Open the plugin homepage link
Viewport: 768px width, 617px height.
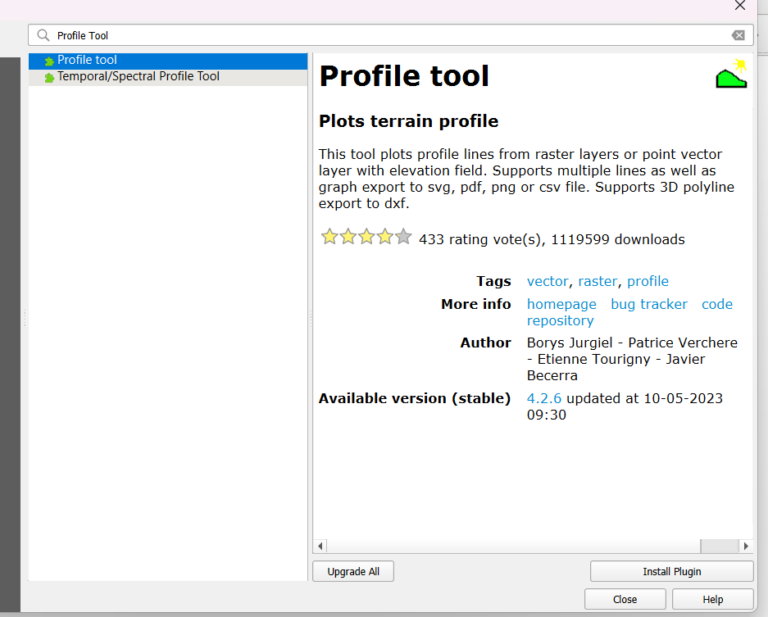pos(561,304)
